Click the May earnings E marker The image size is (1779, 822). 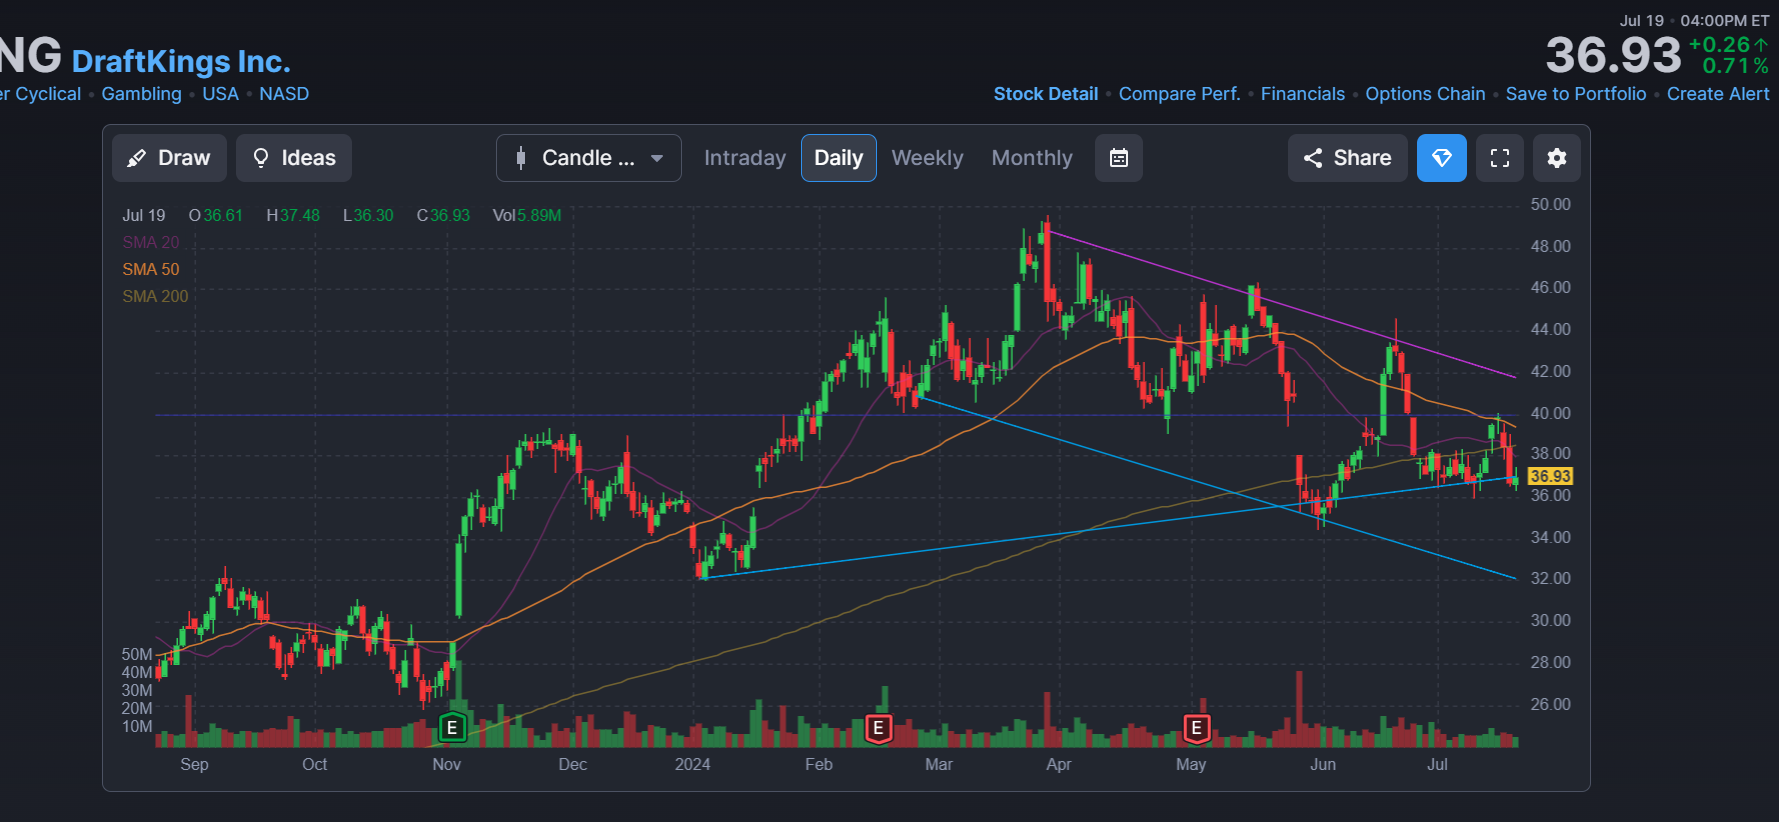(x=1196, y=728)
